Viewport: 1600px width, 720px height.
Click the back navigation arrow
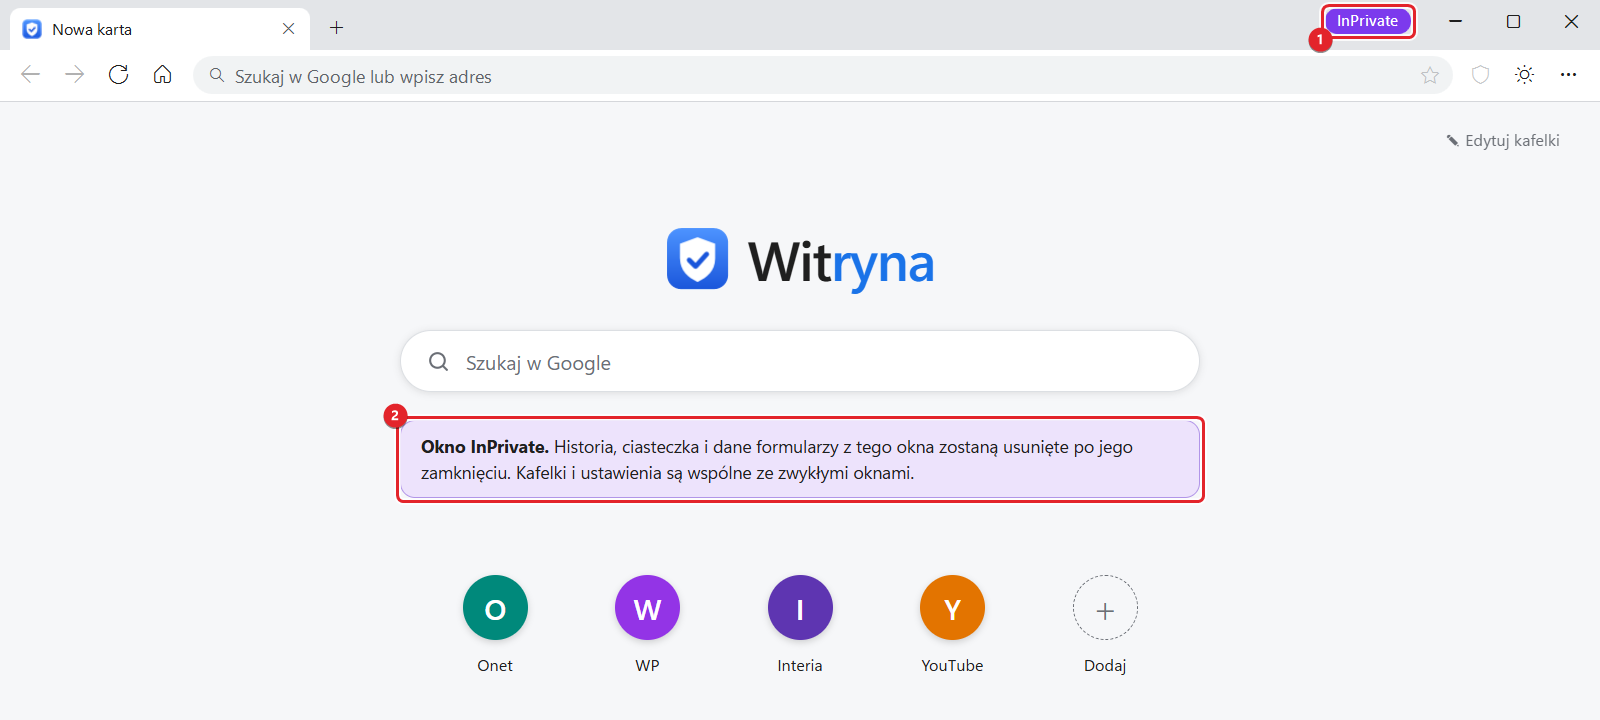pos(30,75)
